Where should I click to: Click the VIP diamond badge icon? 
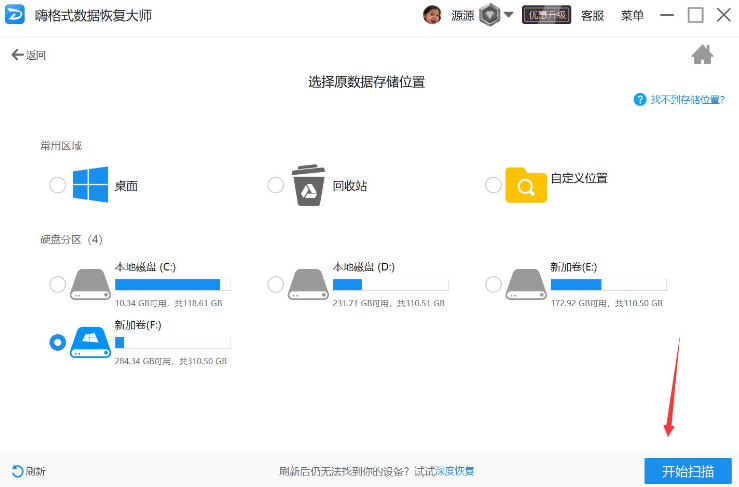click(489, 15)
